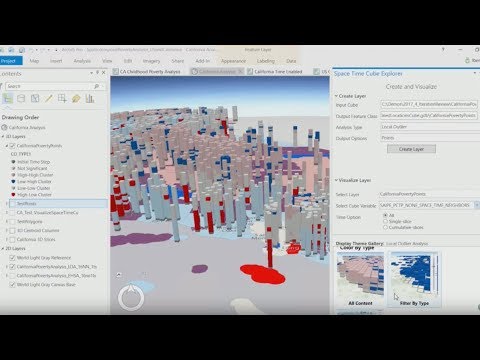Toggle World Light Gray Canvas Base checkbox
Viewport: 480px width, 360px height.
13,285
